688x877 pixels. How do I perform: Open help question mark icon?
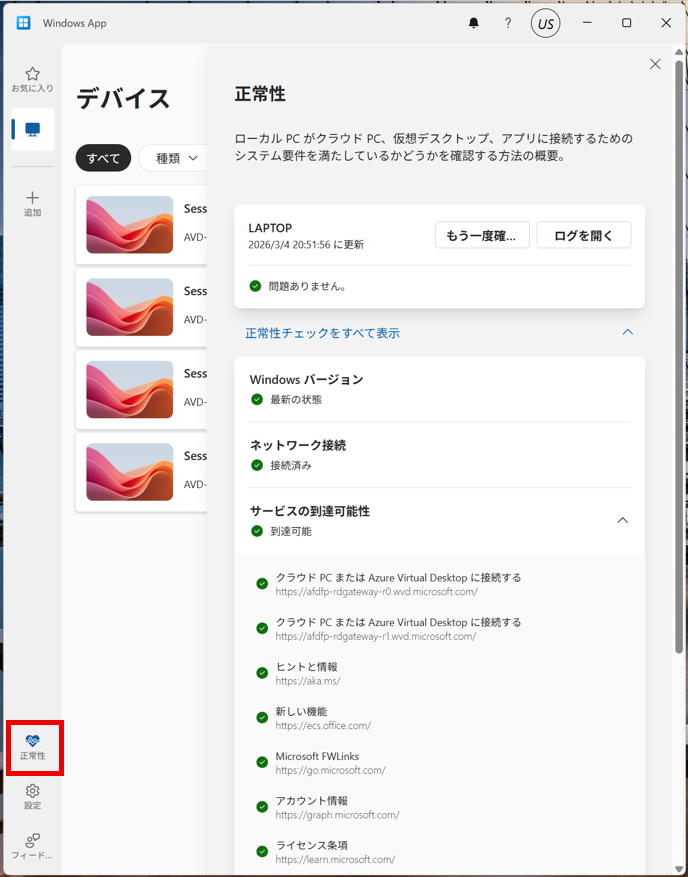508,23
